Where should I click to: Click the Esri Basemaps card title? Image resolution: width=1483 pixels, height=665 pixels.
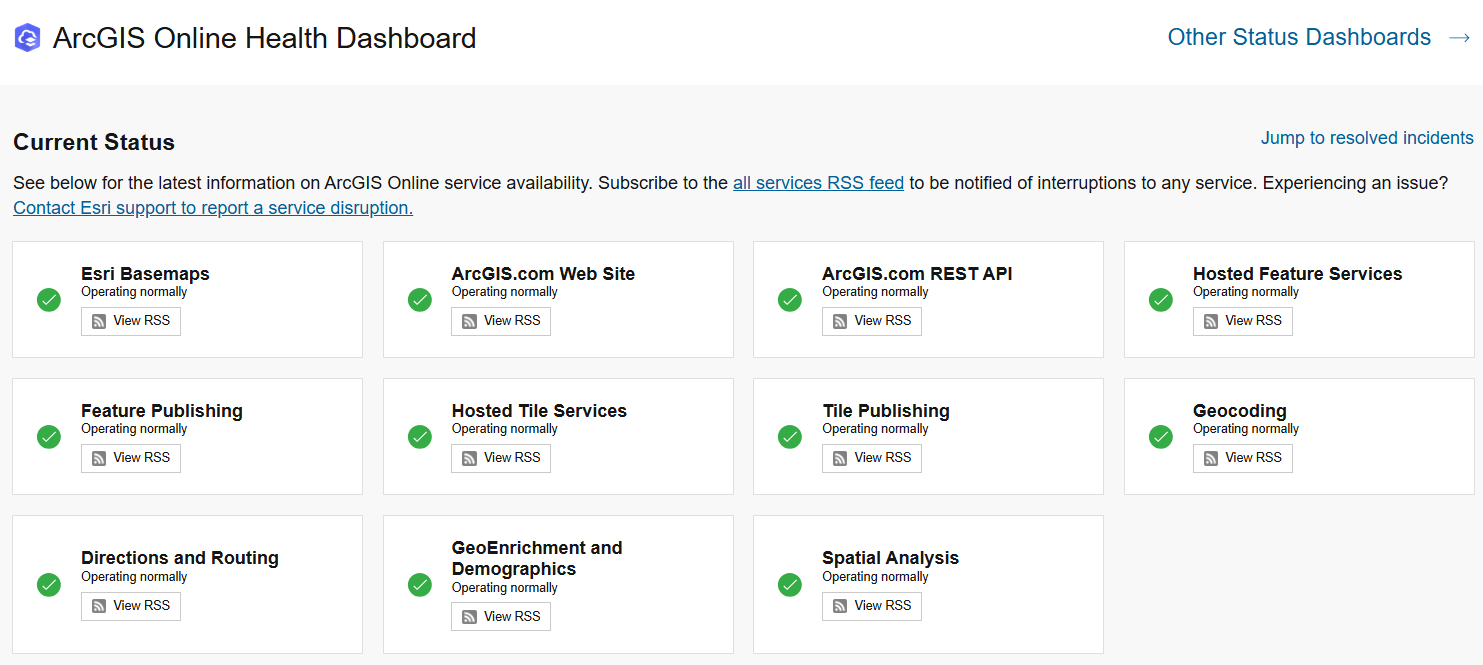145,274
